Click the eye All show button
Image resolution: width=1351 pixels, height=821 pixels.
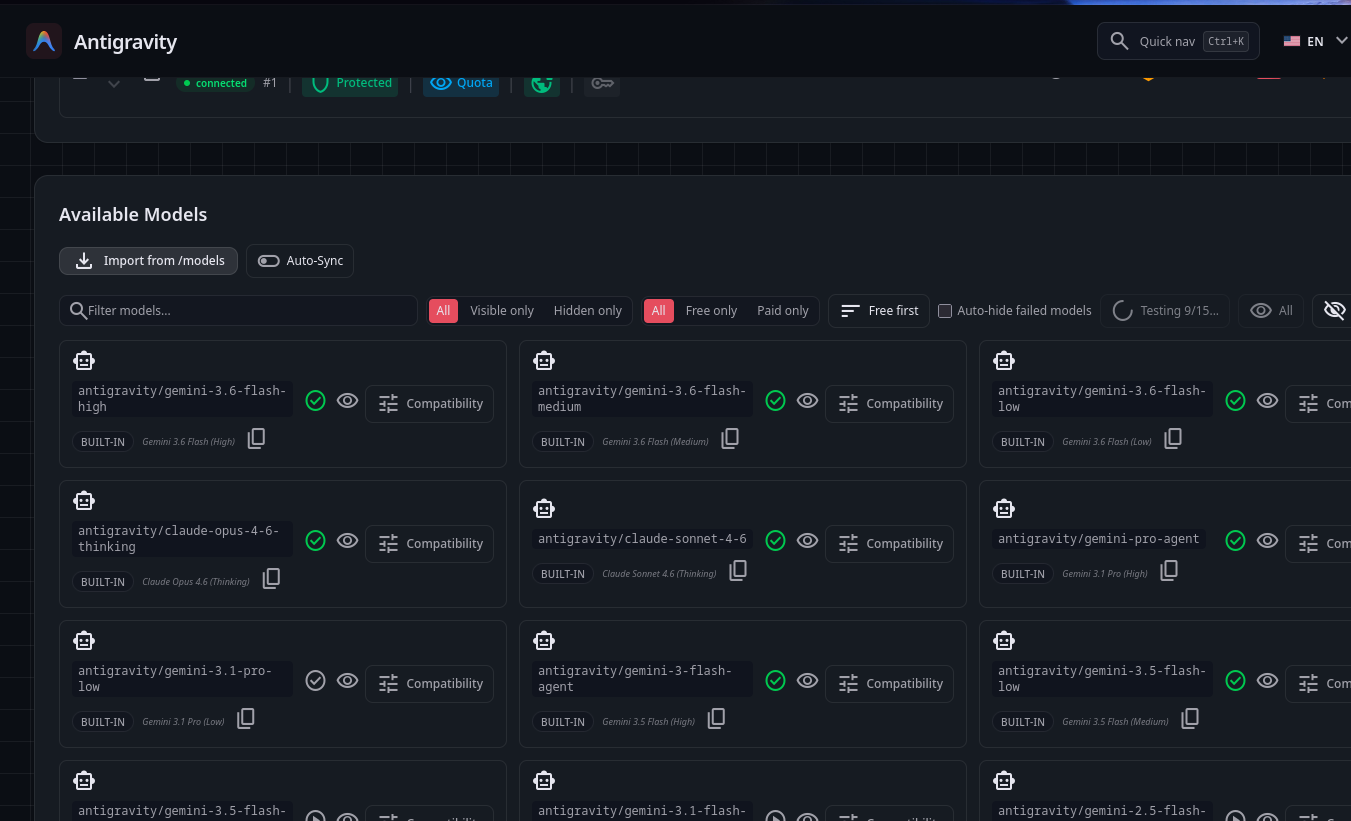1271,310
